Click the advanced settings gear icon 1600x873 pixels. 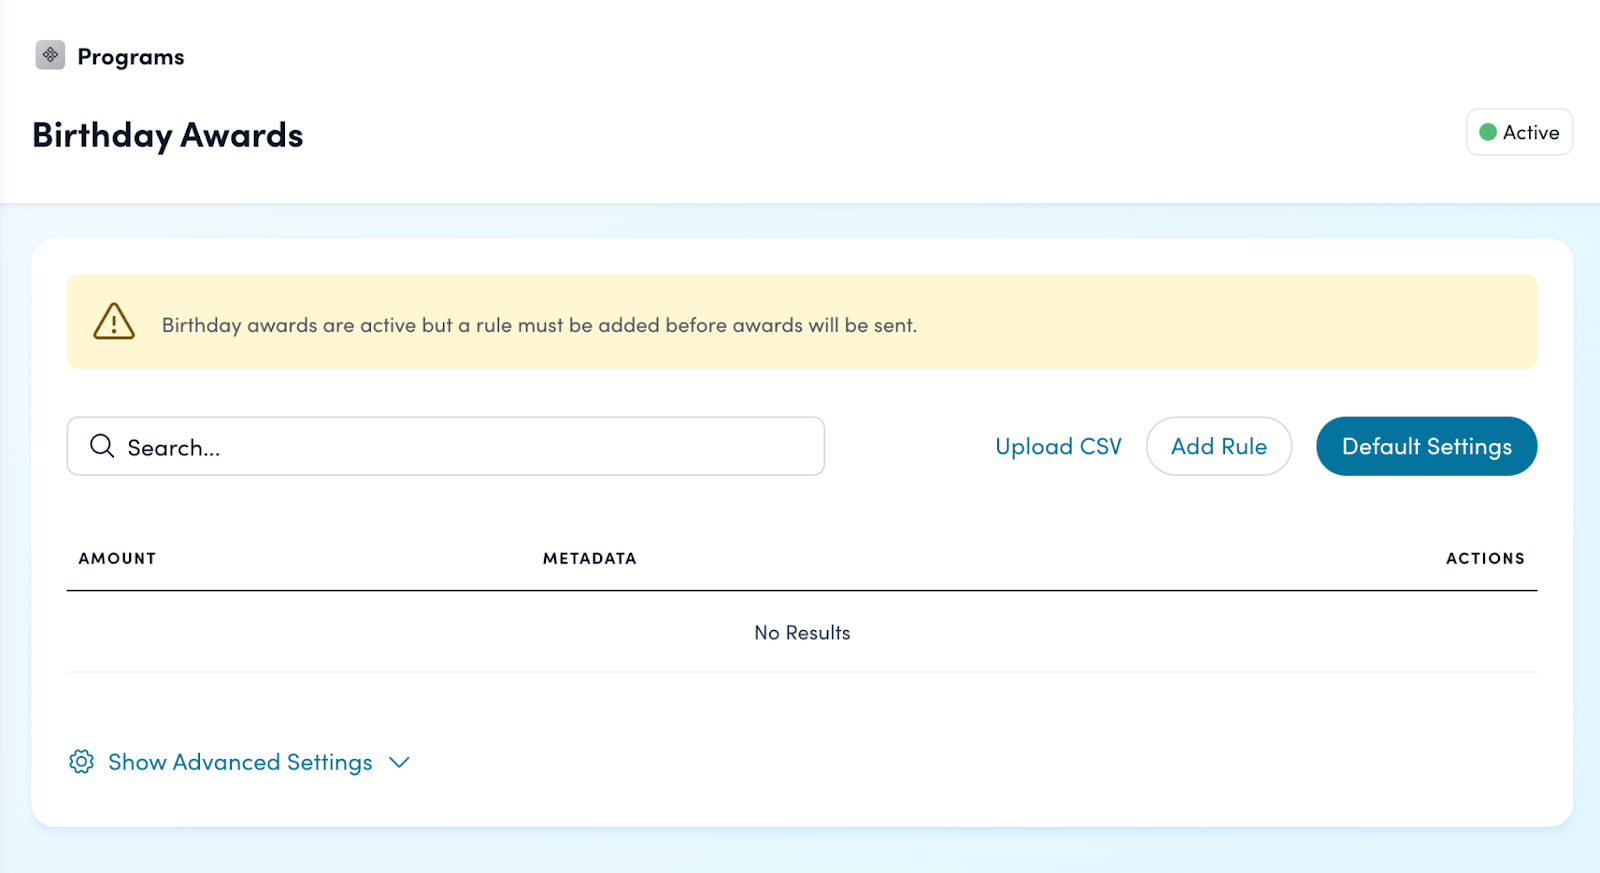click(x=82, y=762)
